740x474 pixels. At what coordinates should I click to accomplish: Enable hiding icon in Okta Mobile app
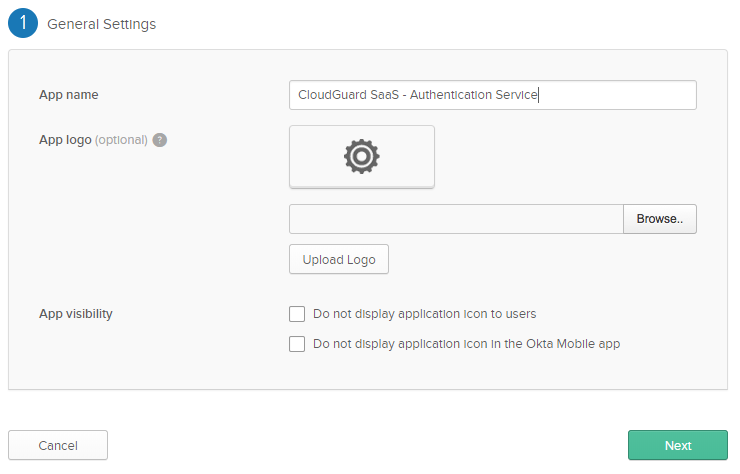point(297,344)
